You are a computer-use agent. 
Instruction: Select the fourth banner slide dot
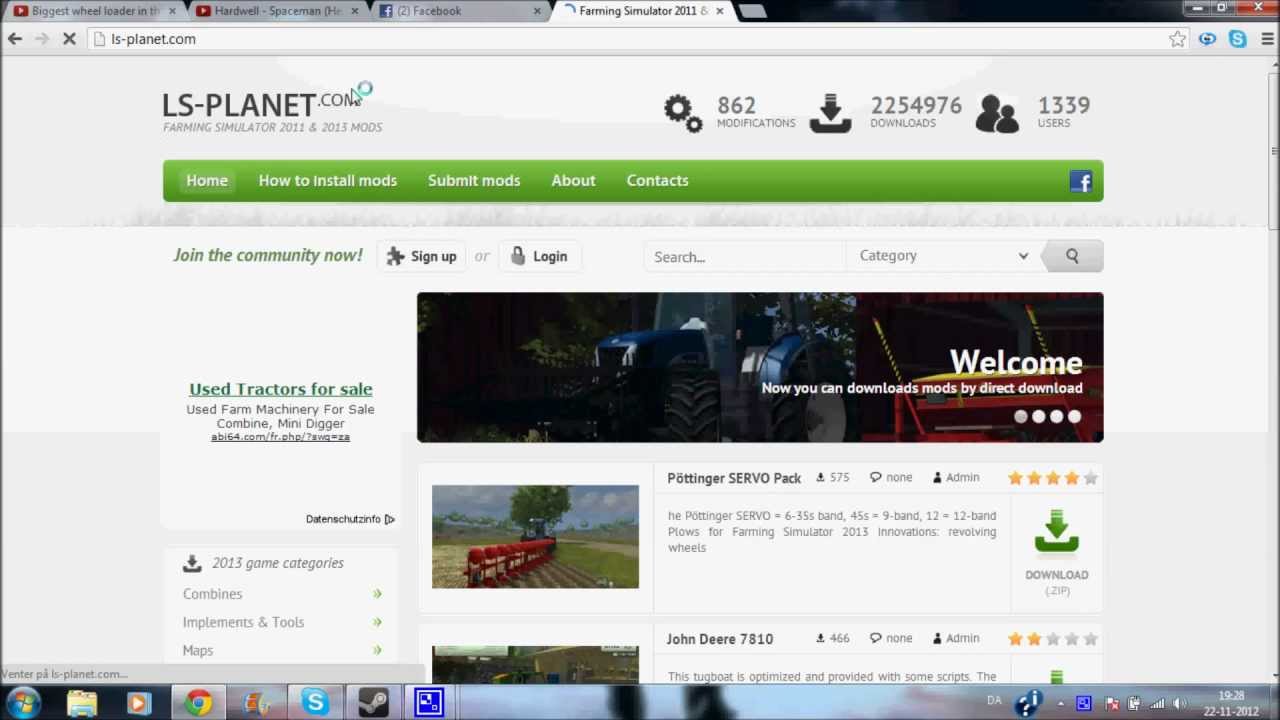pos(1075,416)
